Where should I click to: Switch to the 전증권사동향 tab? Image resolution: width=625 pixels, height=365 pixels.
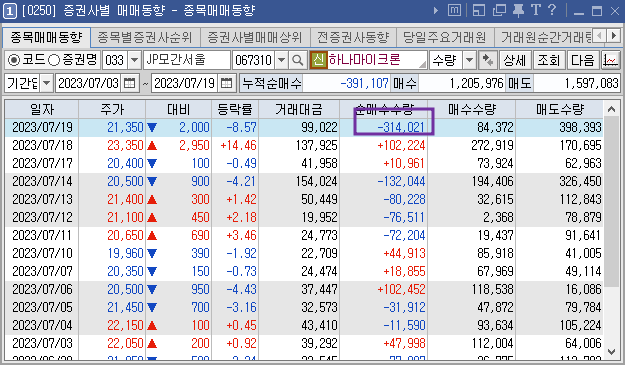(353, 37)
